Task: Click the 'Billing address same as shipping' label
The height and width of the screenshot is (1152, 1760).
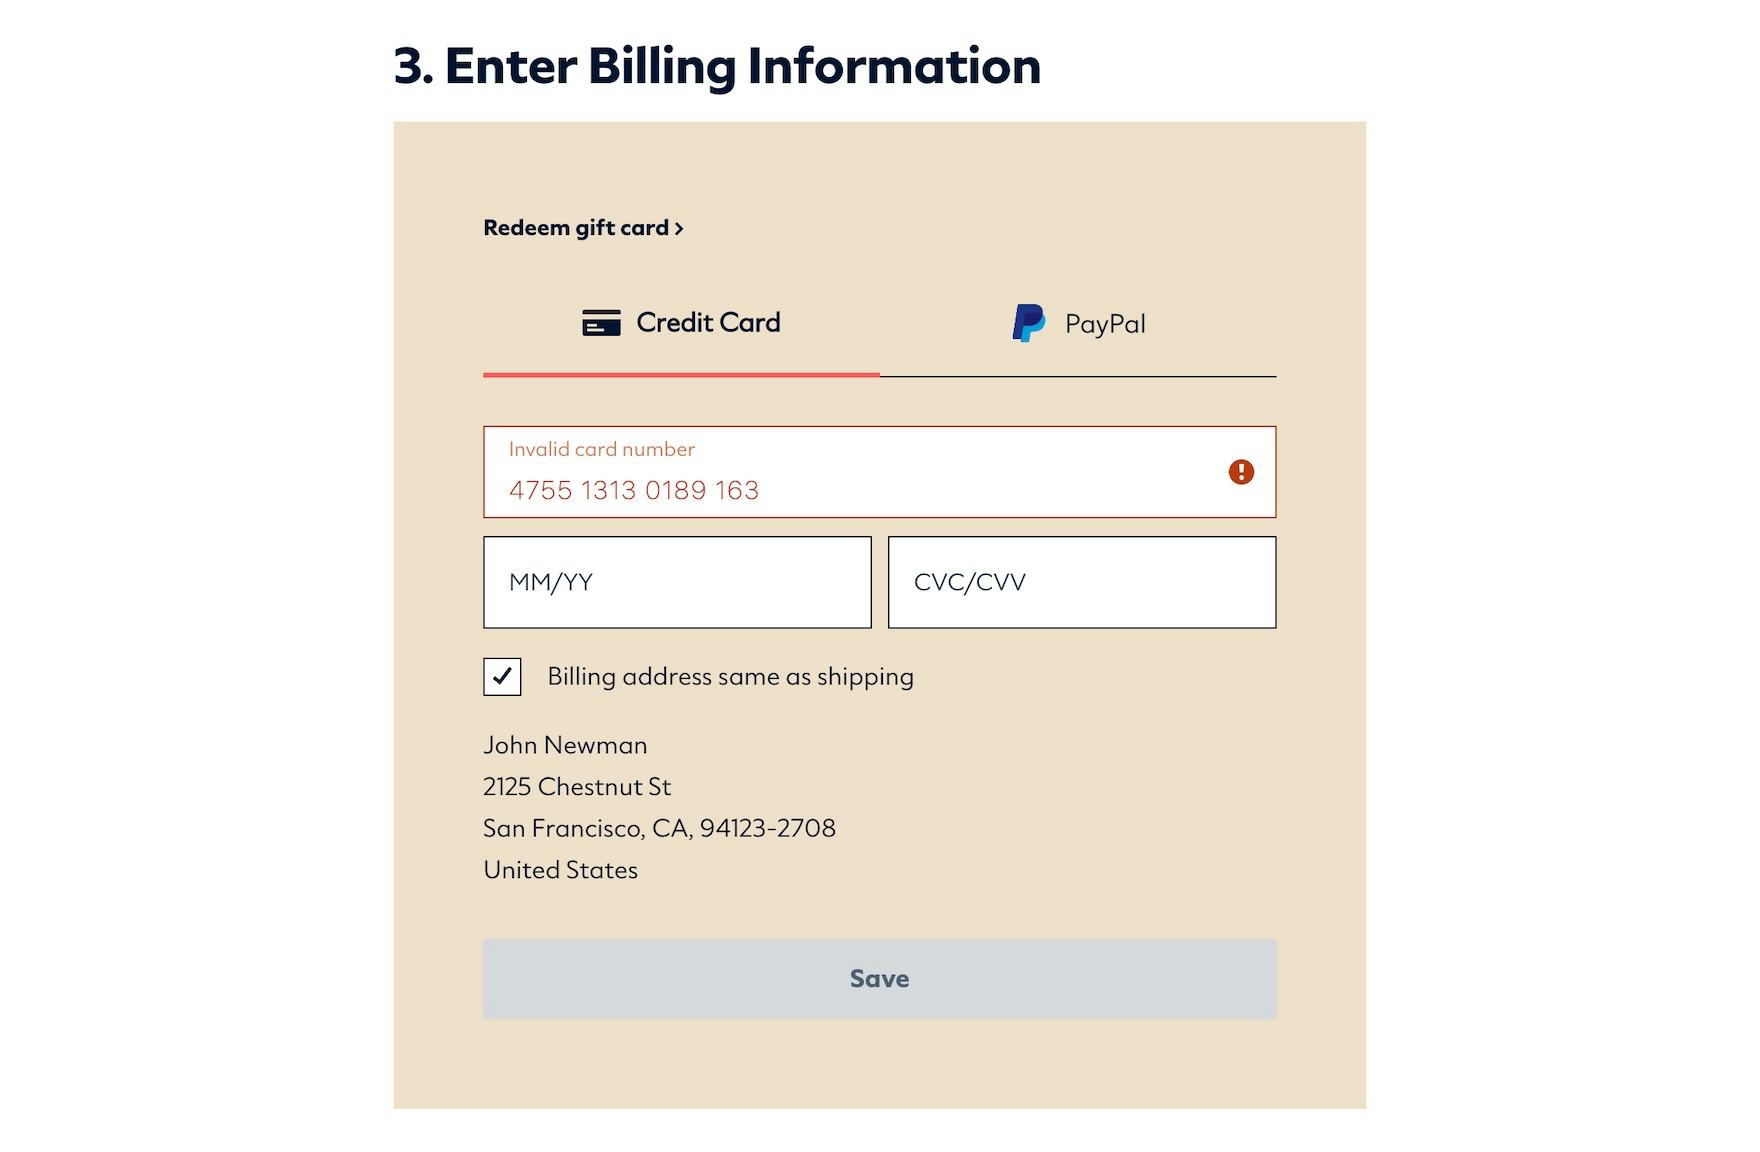Action: tap(730, 677)
